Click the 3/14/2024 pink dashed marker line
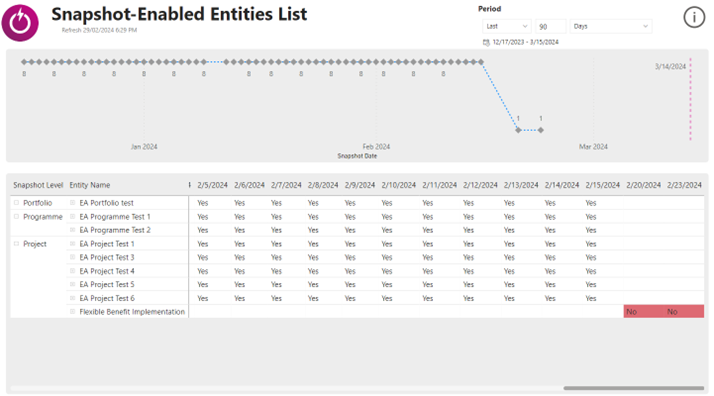Image resolution: width=714 pixels, height=396 pixels. pos(690,99)
